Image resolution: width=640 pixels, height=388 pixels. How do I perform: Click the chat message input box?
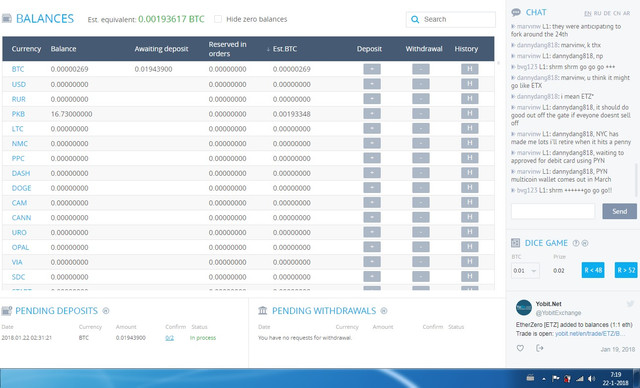tap(553, 211)
